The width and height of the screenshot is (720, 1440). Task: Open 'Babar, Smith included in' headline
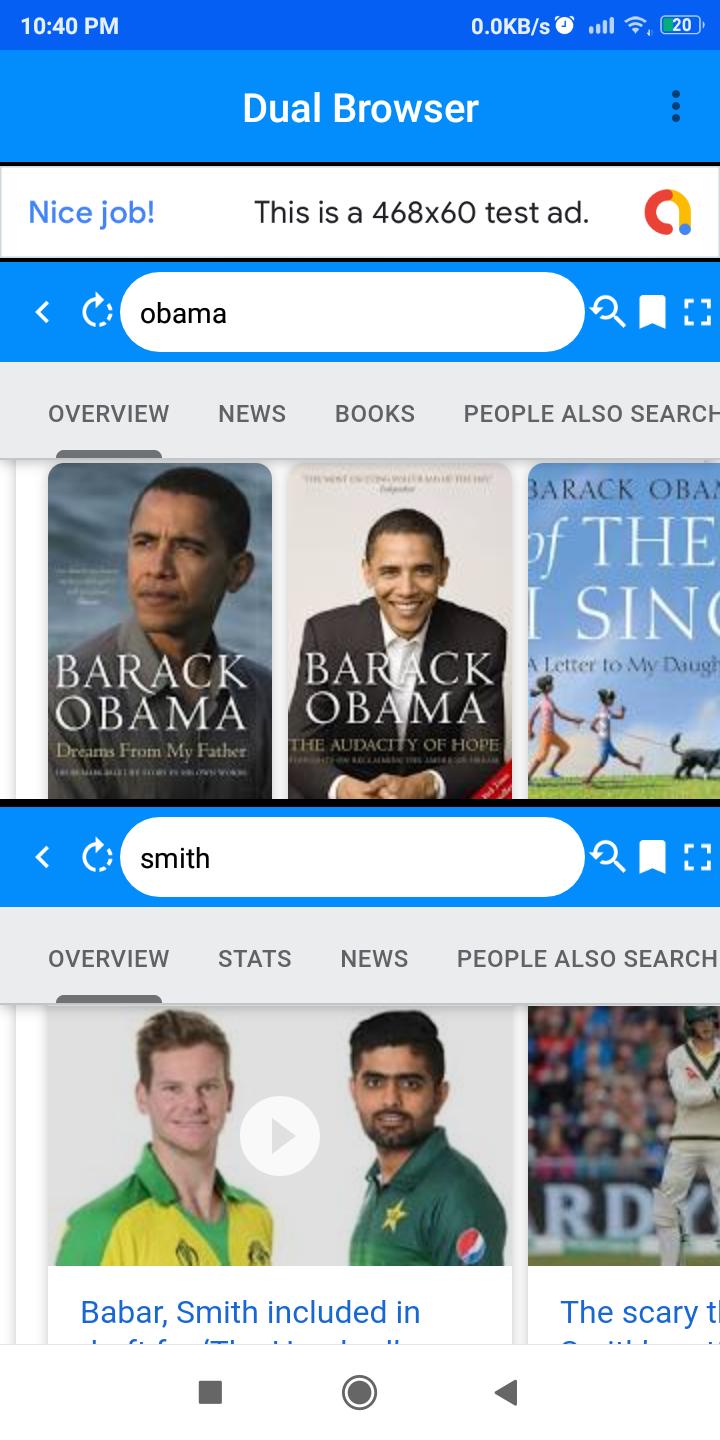[250, 1312]
